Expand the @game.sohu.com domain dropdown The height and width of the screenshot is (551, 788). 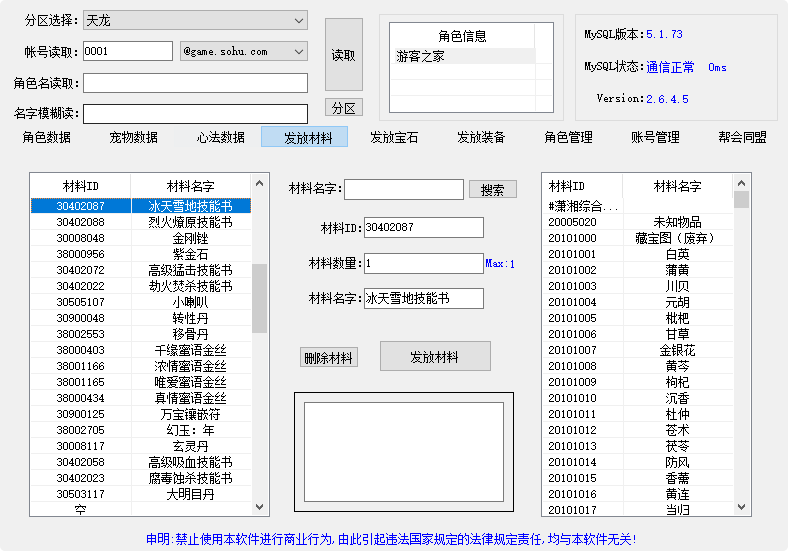point(244,51)
